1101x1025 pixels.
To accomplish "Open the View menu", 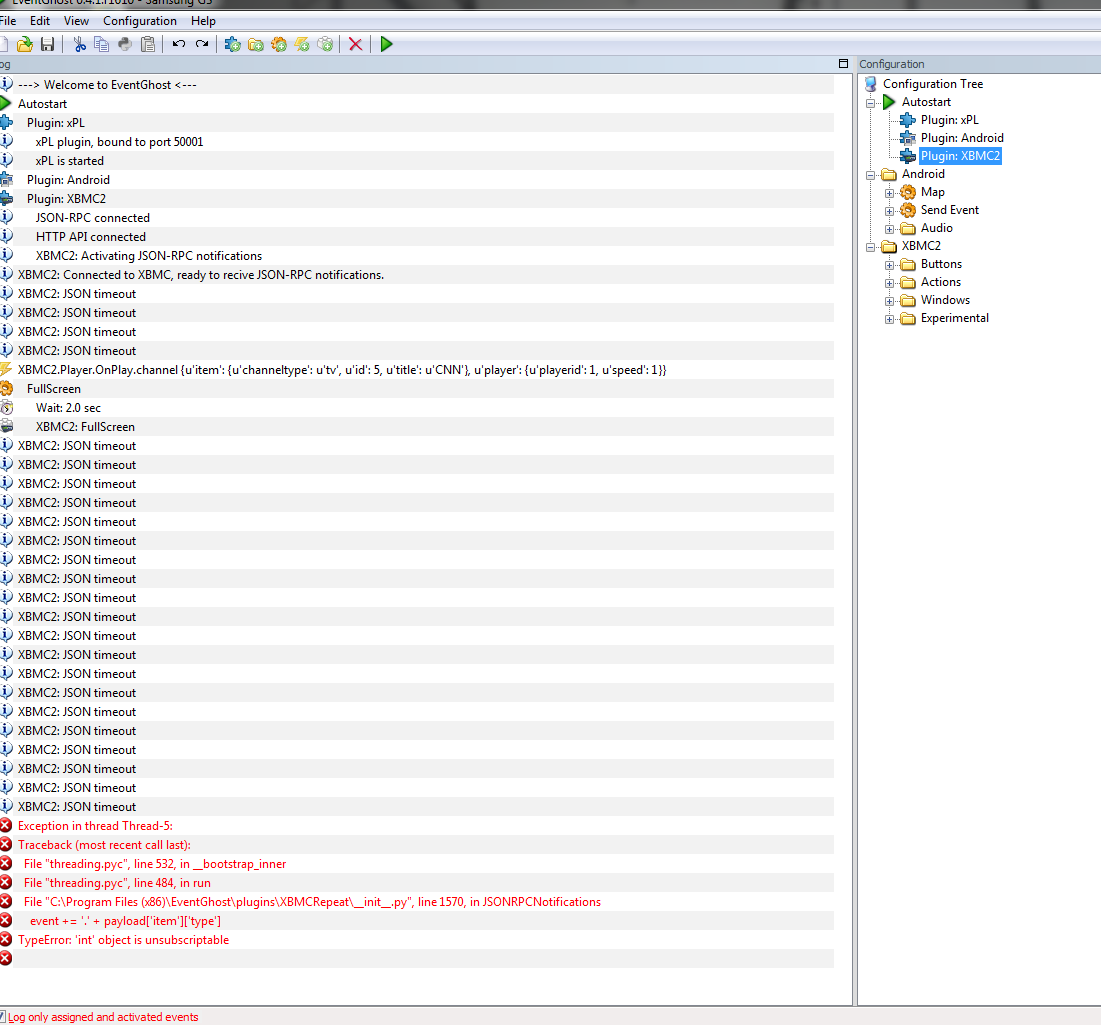I will 77,21.
